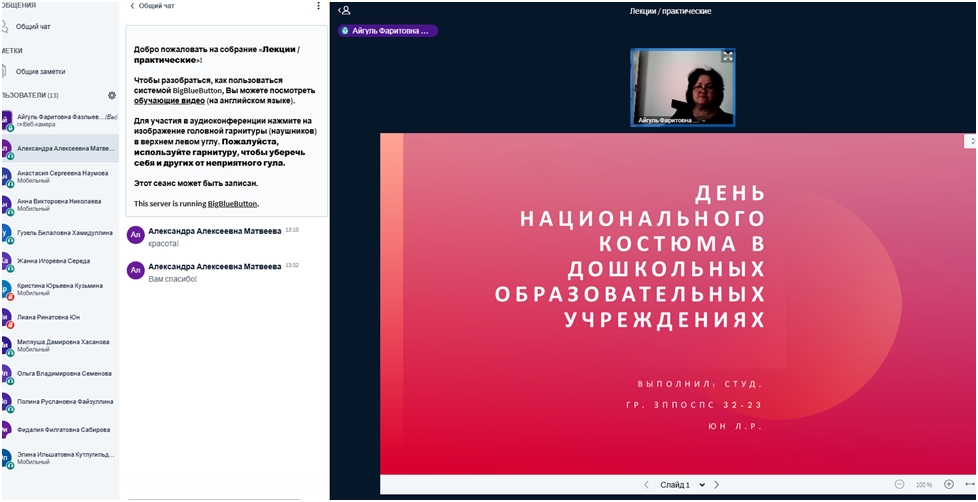Click the 100 % zoom reset indicator

coord(923,485)
